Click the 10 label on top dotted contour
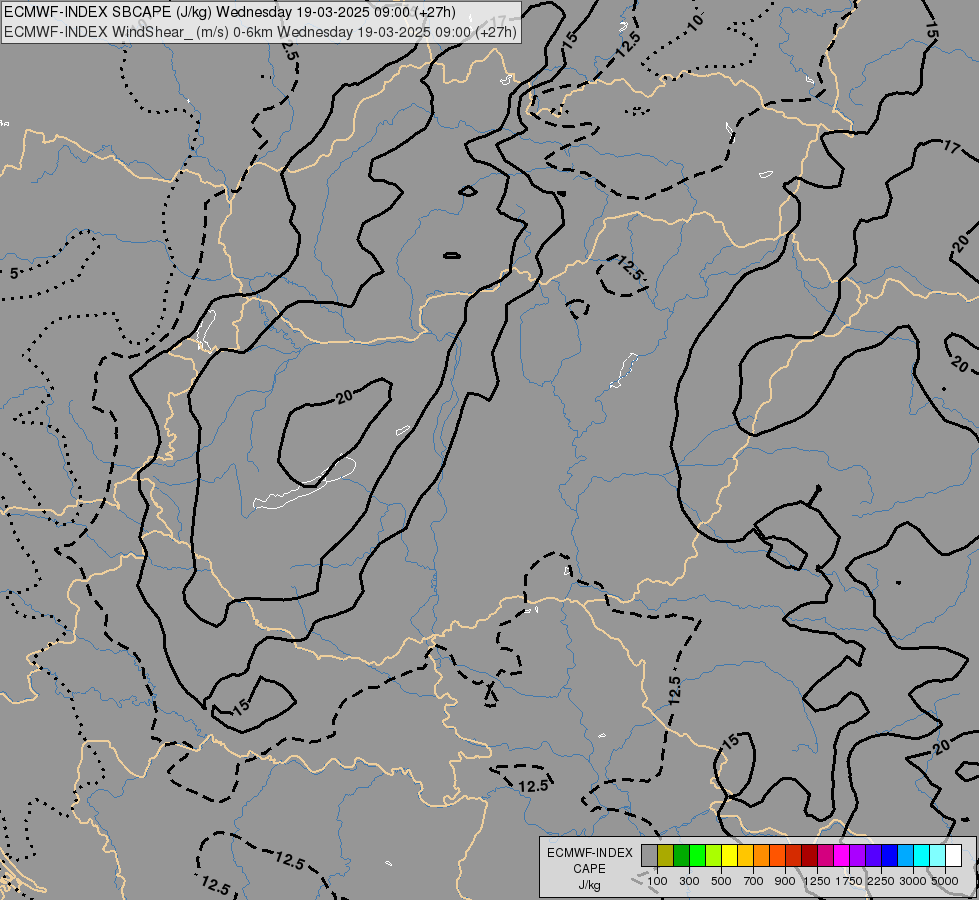This screenshot has width=979, height=900. pyautogui.click(x=696, y=22)
